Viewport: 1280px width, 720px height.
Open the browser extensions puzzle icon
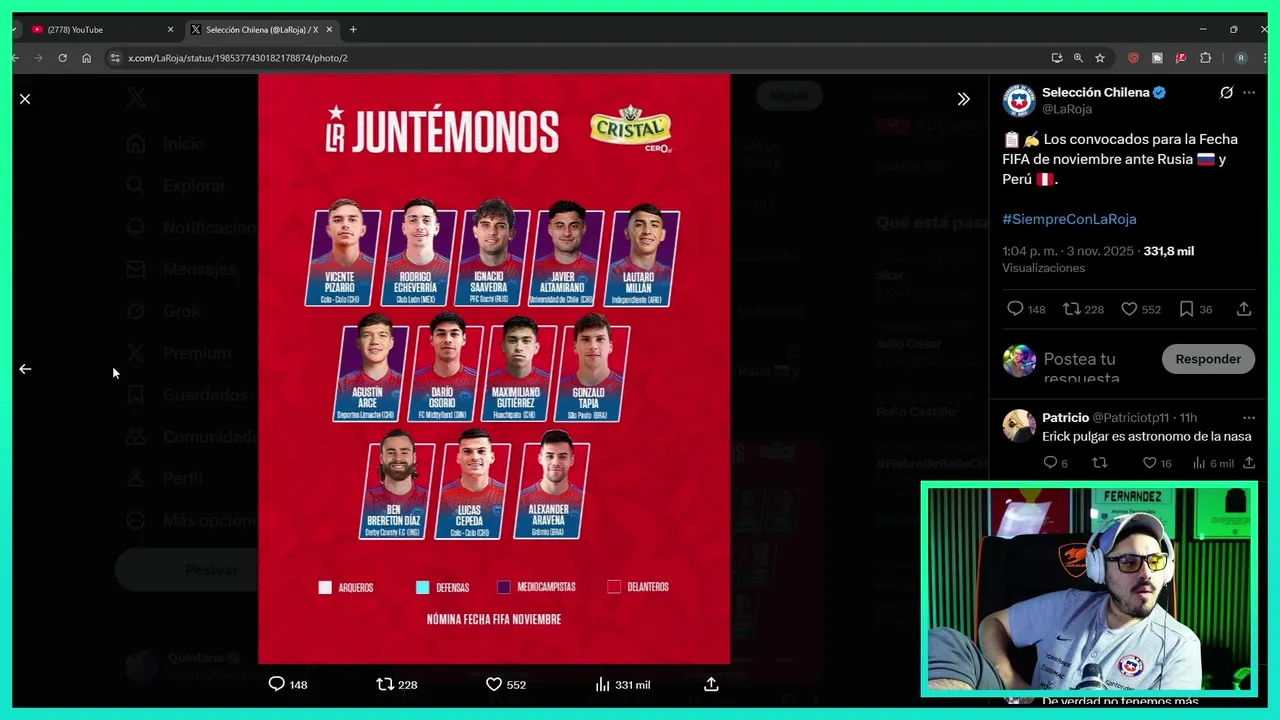[1205, 58]
